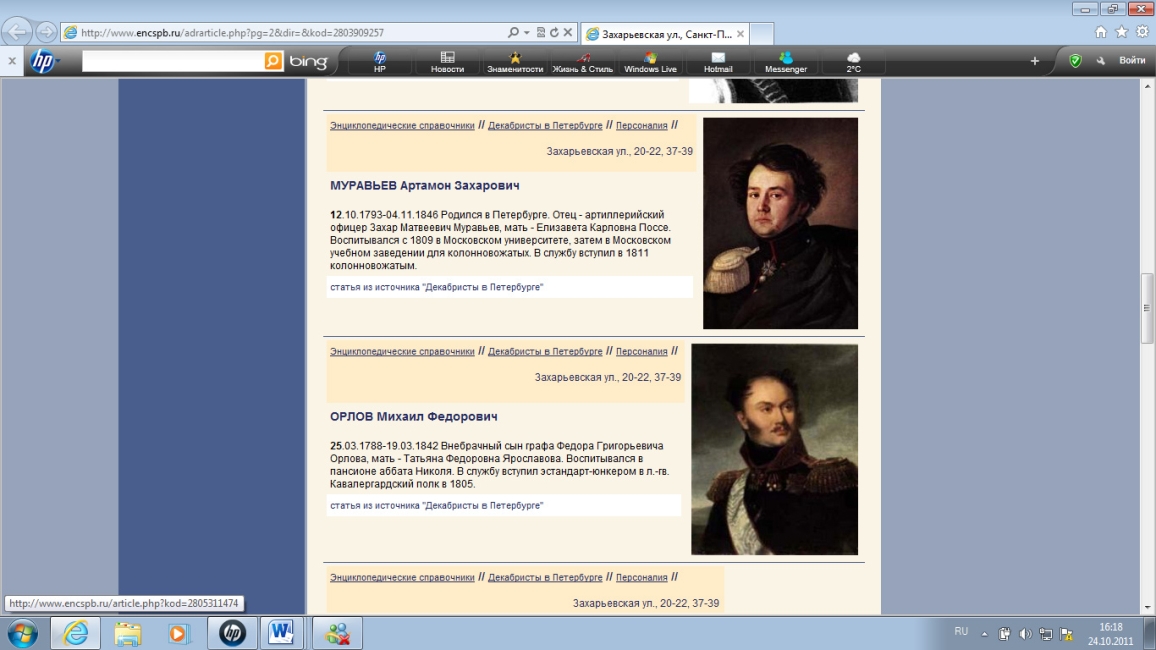Click the HP logo on the toolbar
Viewport: 1156px width, 650px height.
click(43, 60)
